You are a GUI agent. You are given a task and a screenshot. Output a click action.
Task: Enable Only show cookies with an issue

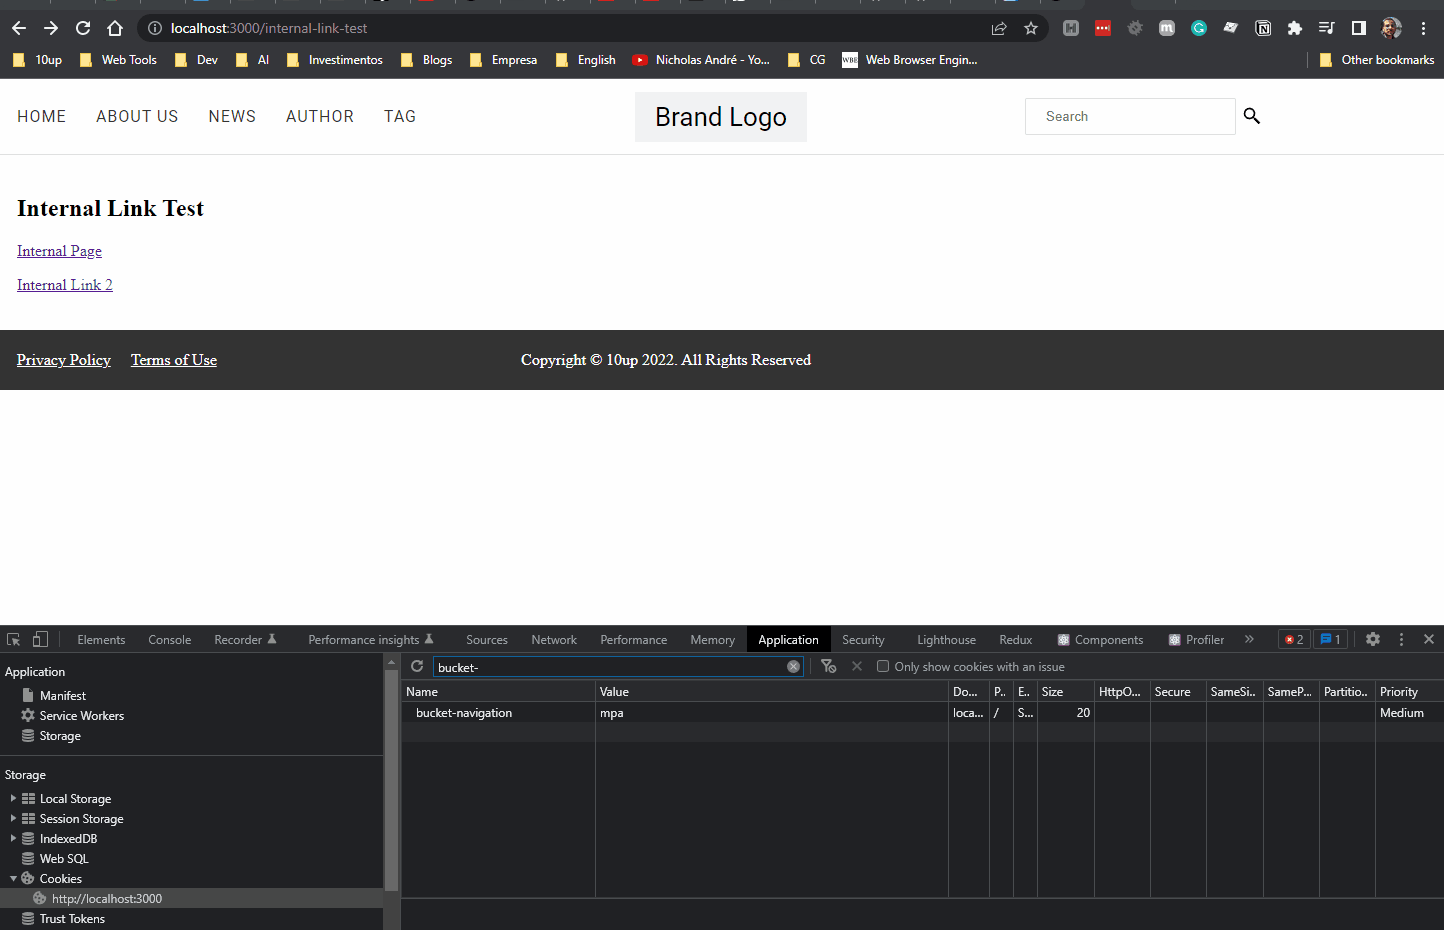tap(883, 666)
